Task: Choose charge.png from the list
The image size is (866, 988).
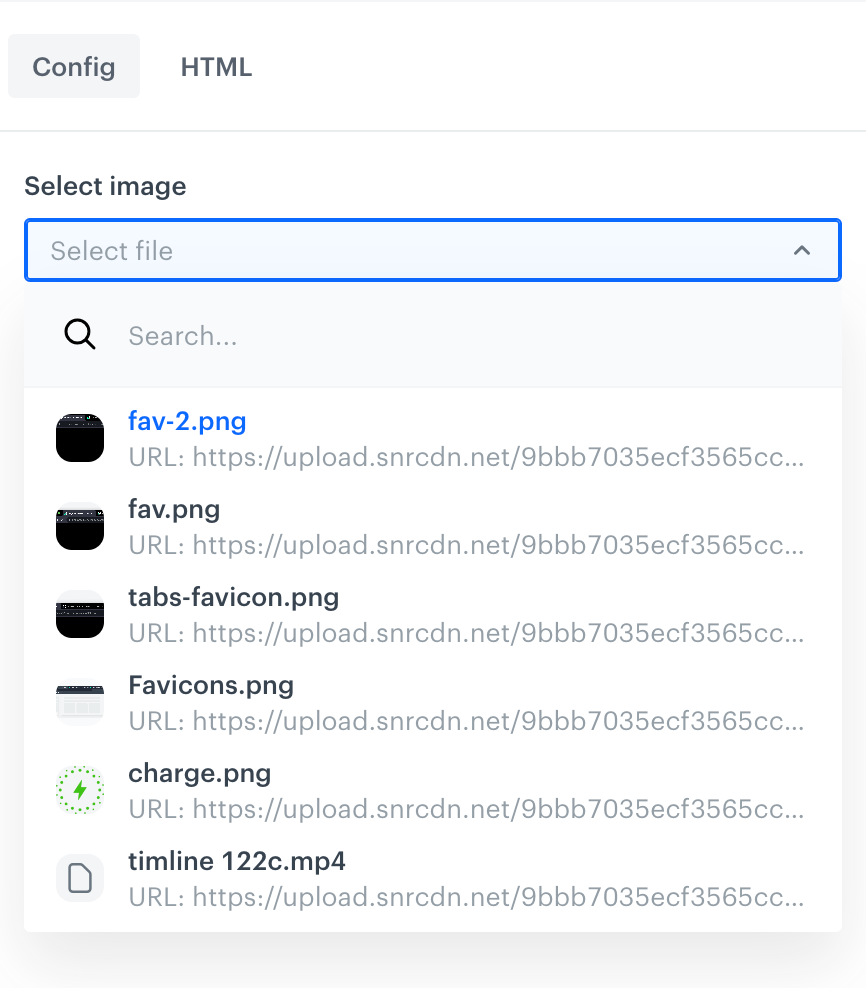Action: coord(200,773)
